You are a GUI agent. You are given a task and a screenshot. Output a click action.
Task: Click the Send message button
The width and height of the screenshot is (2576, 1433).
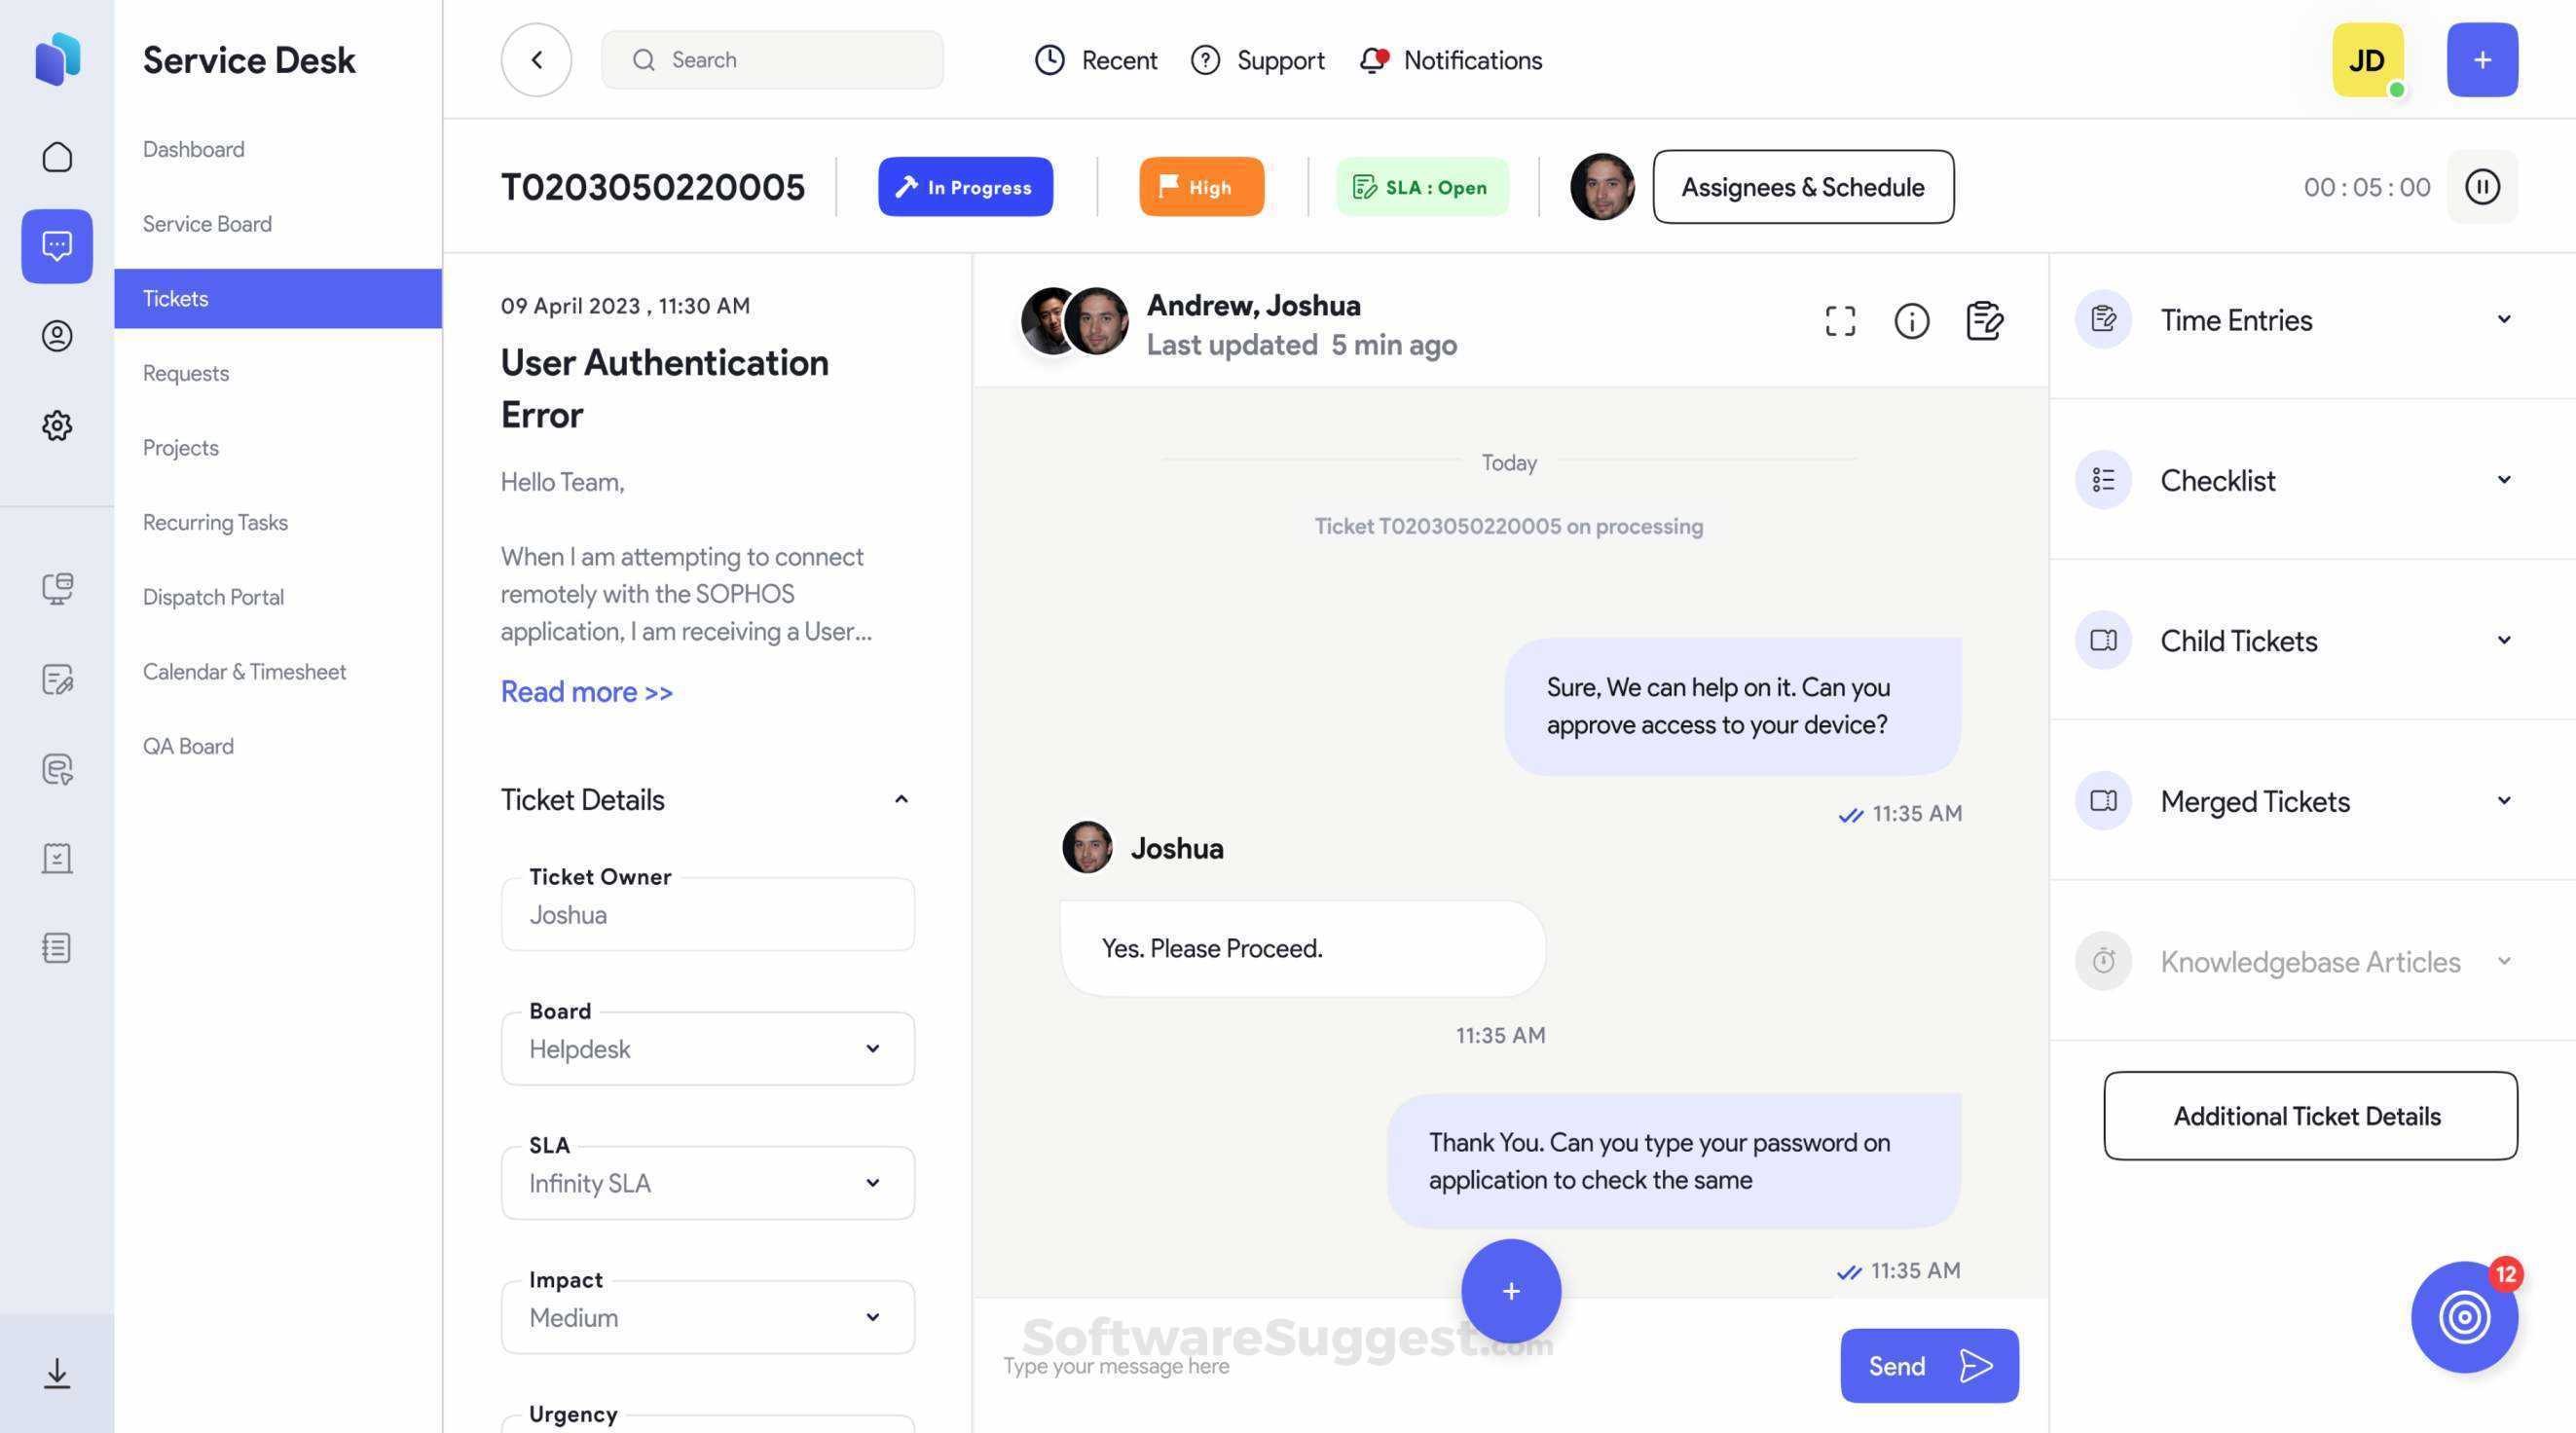[x=1929, y=1365]
